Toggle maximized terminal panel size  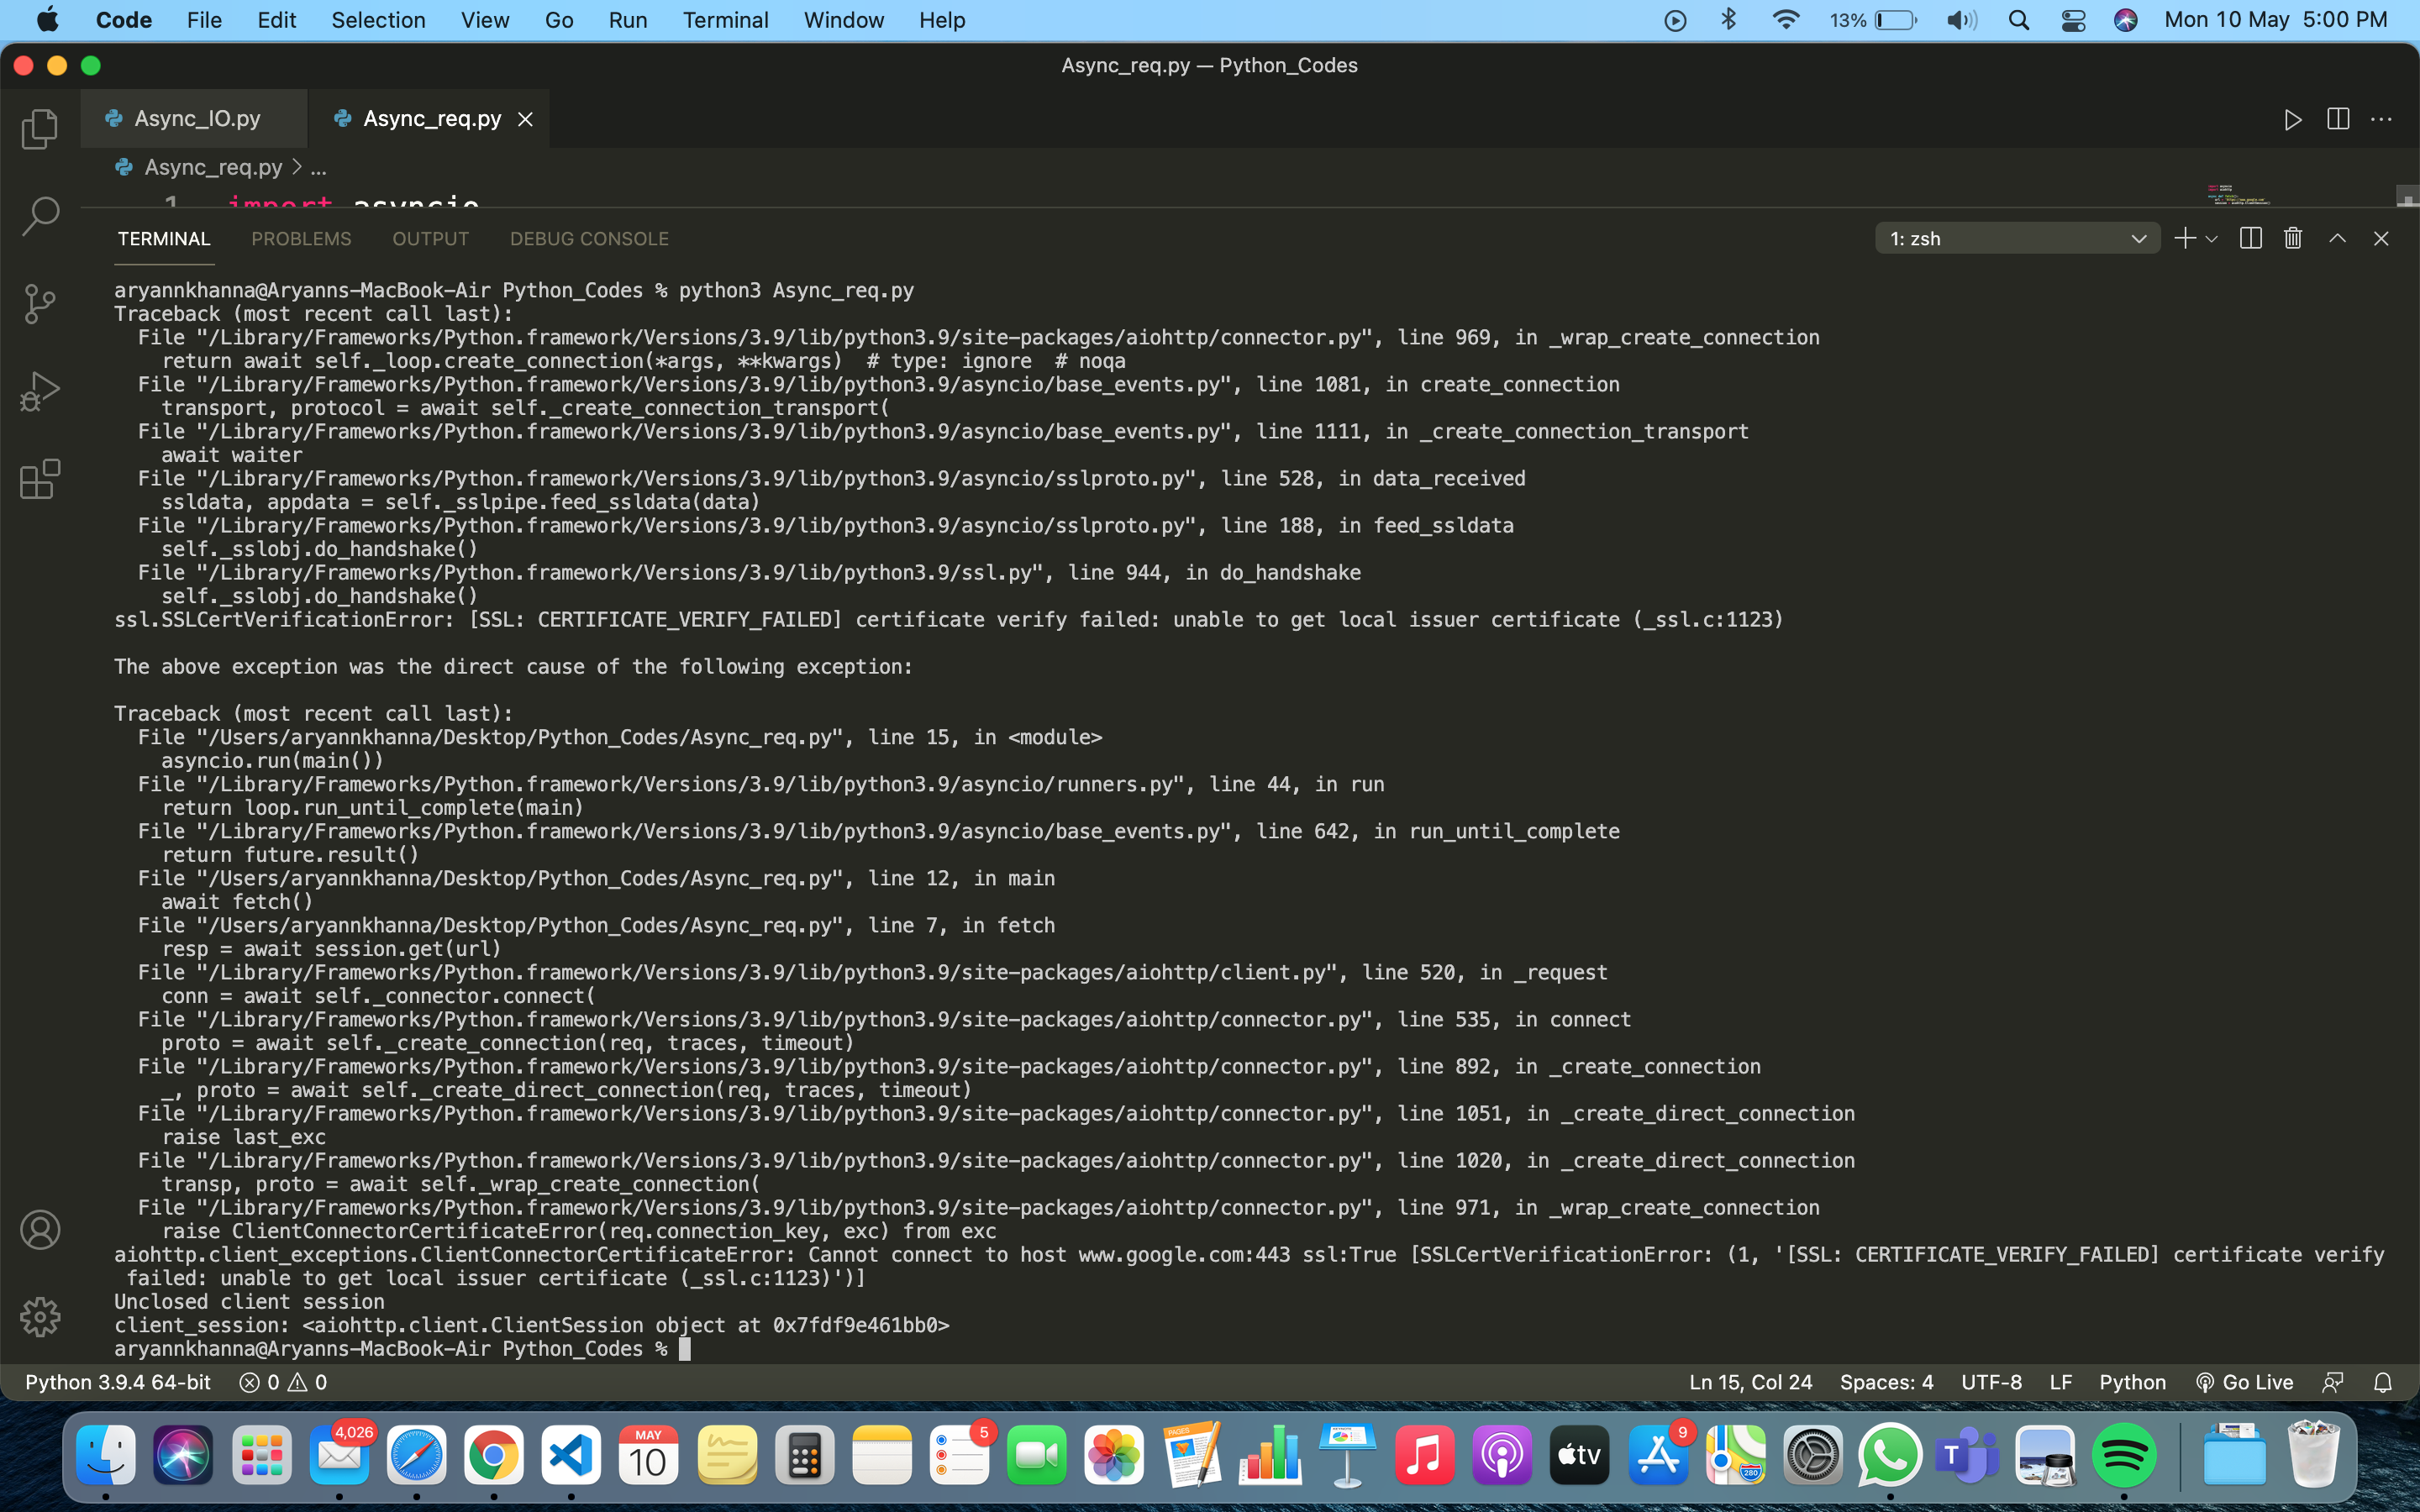point(2337,239)
